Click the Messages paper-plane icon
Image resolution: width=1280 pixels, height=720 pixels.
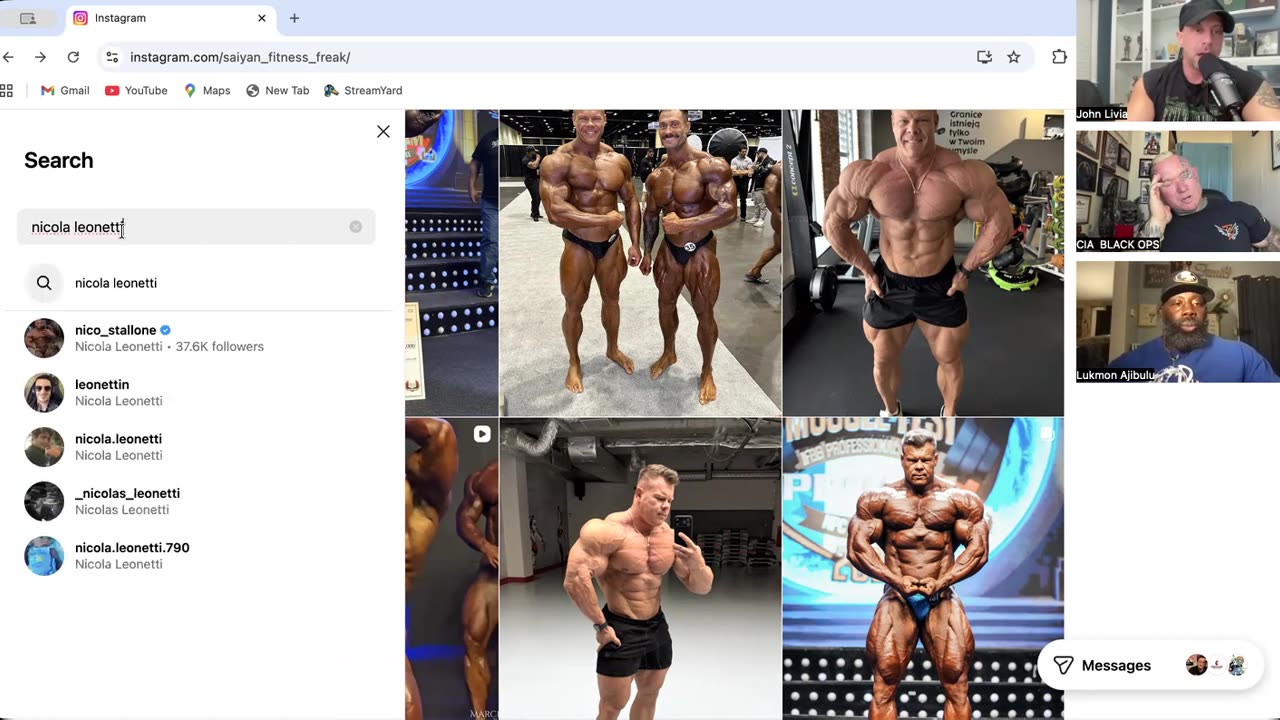click(x=1063, y=666)
